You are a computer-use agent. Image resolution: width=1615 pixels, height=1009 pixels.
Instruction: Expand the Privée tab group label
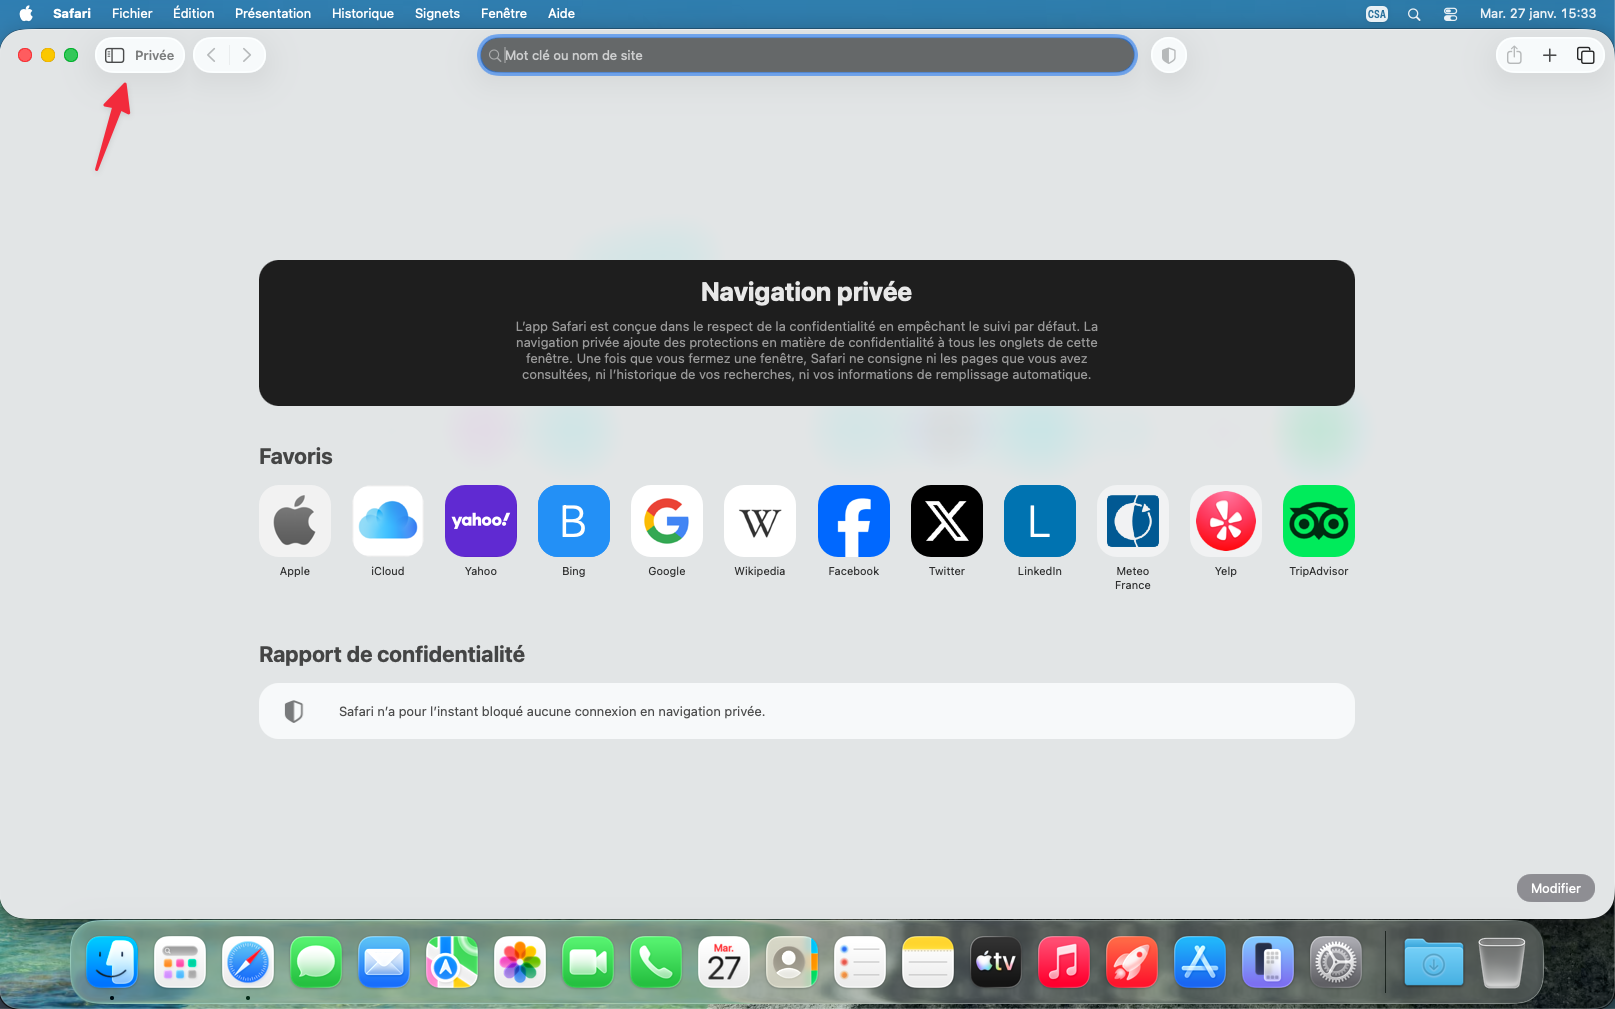pyautogui.click(x=154, y=55)
